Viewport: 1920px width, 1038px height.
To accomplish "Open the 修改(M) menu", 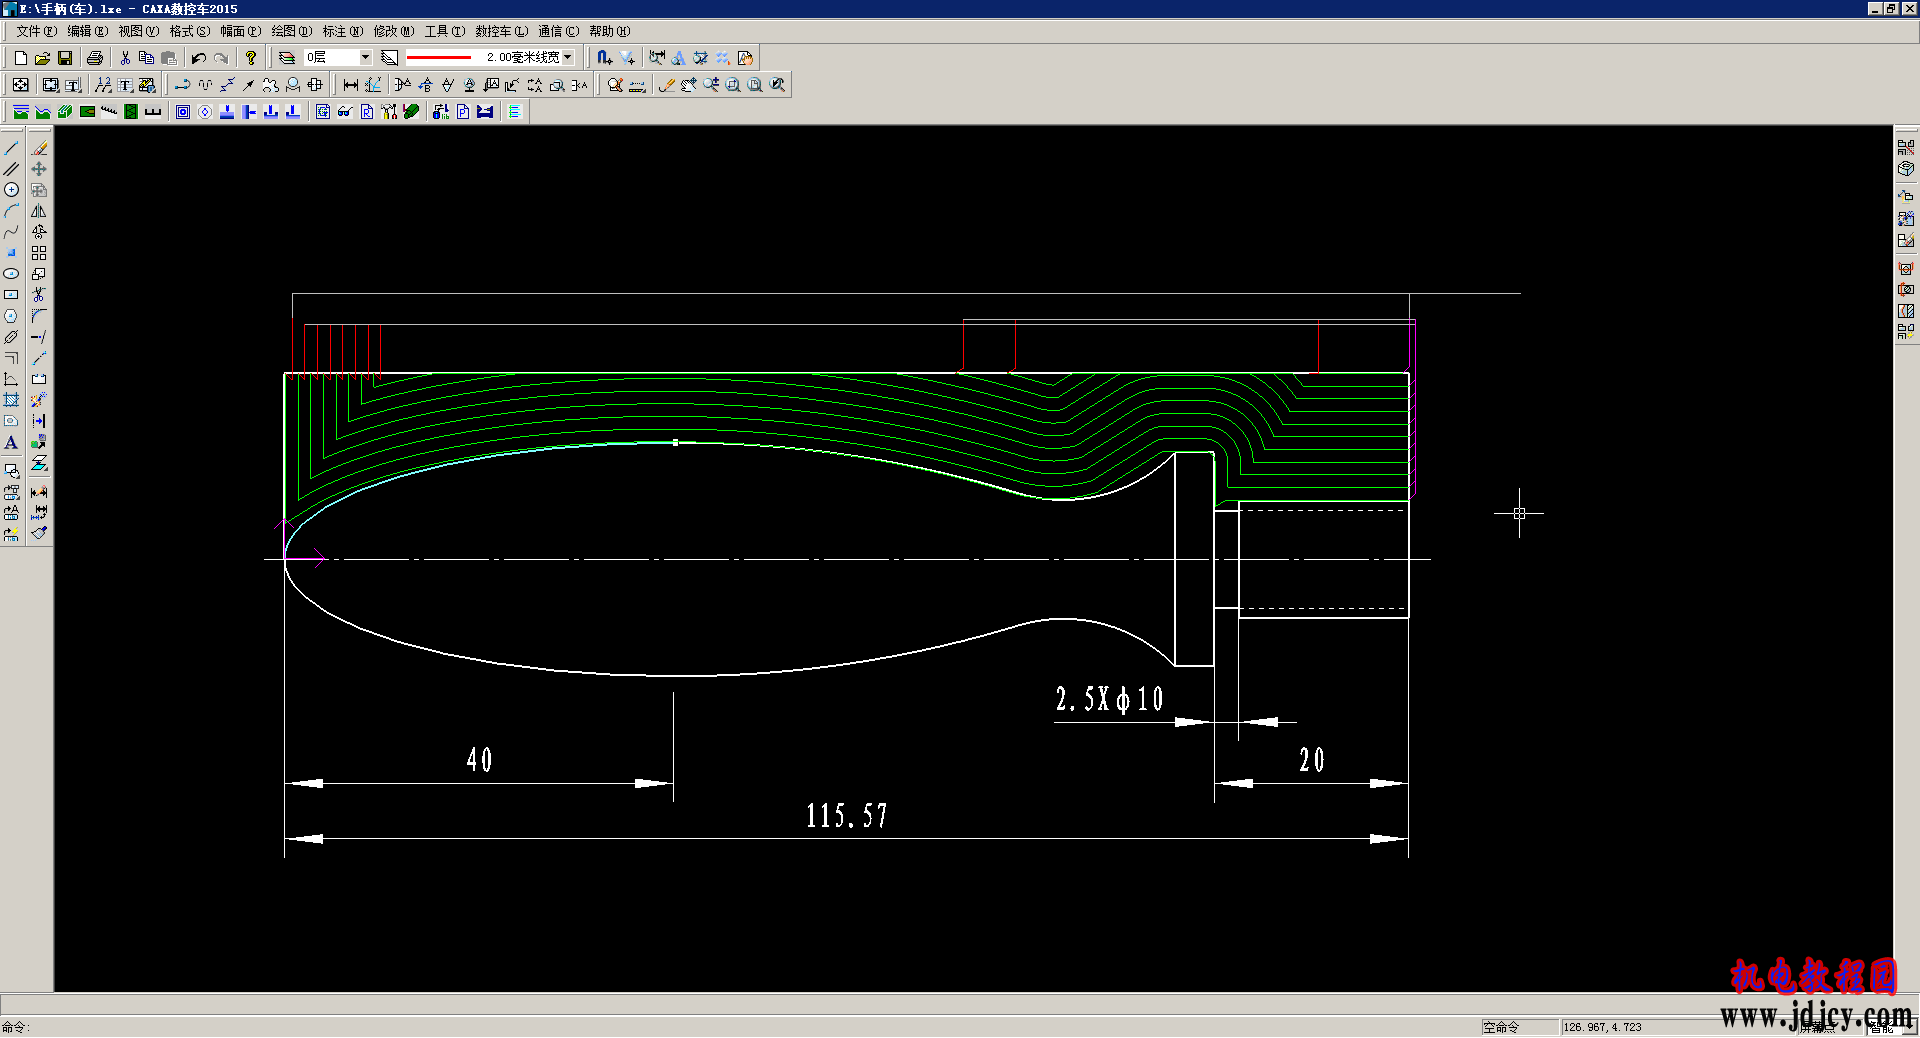I will click(394, 32).
